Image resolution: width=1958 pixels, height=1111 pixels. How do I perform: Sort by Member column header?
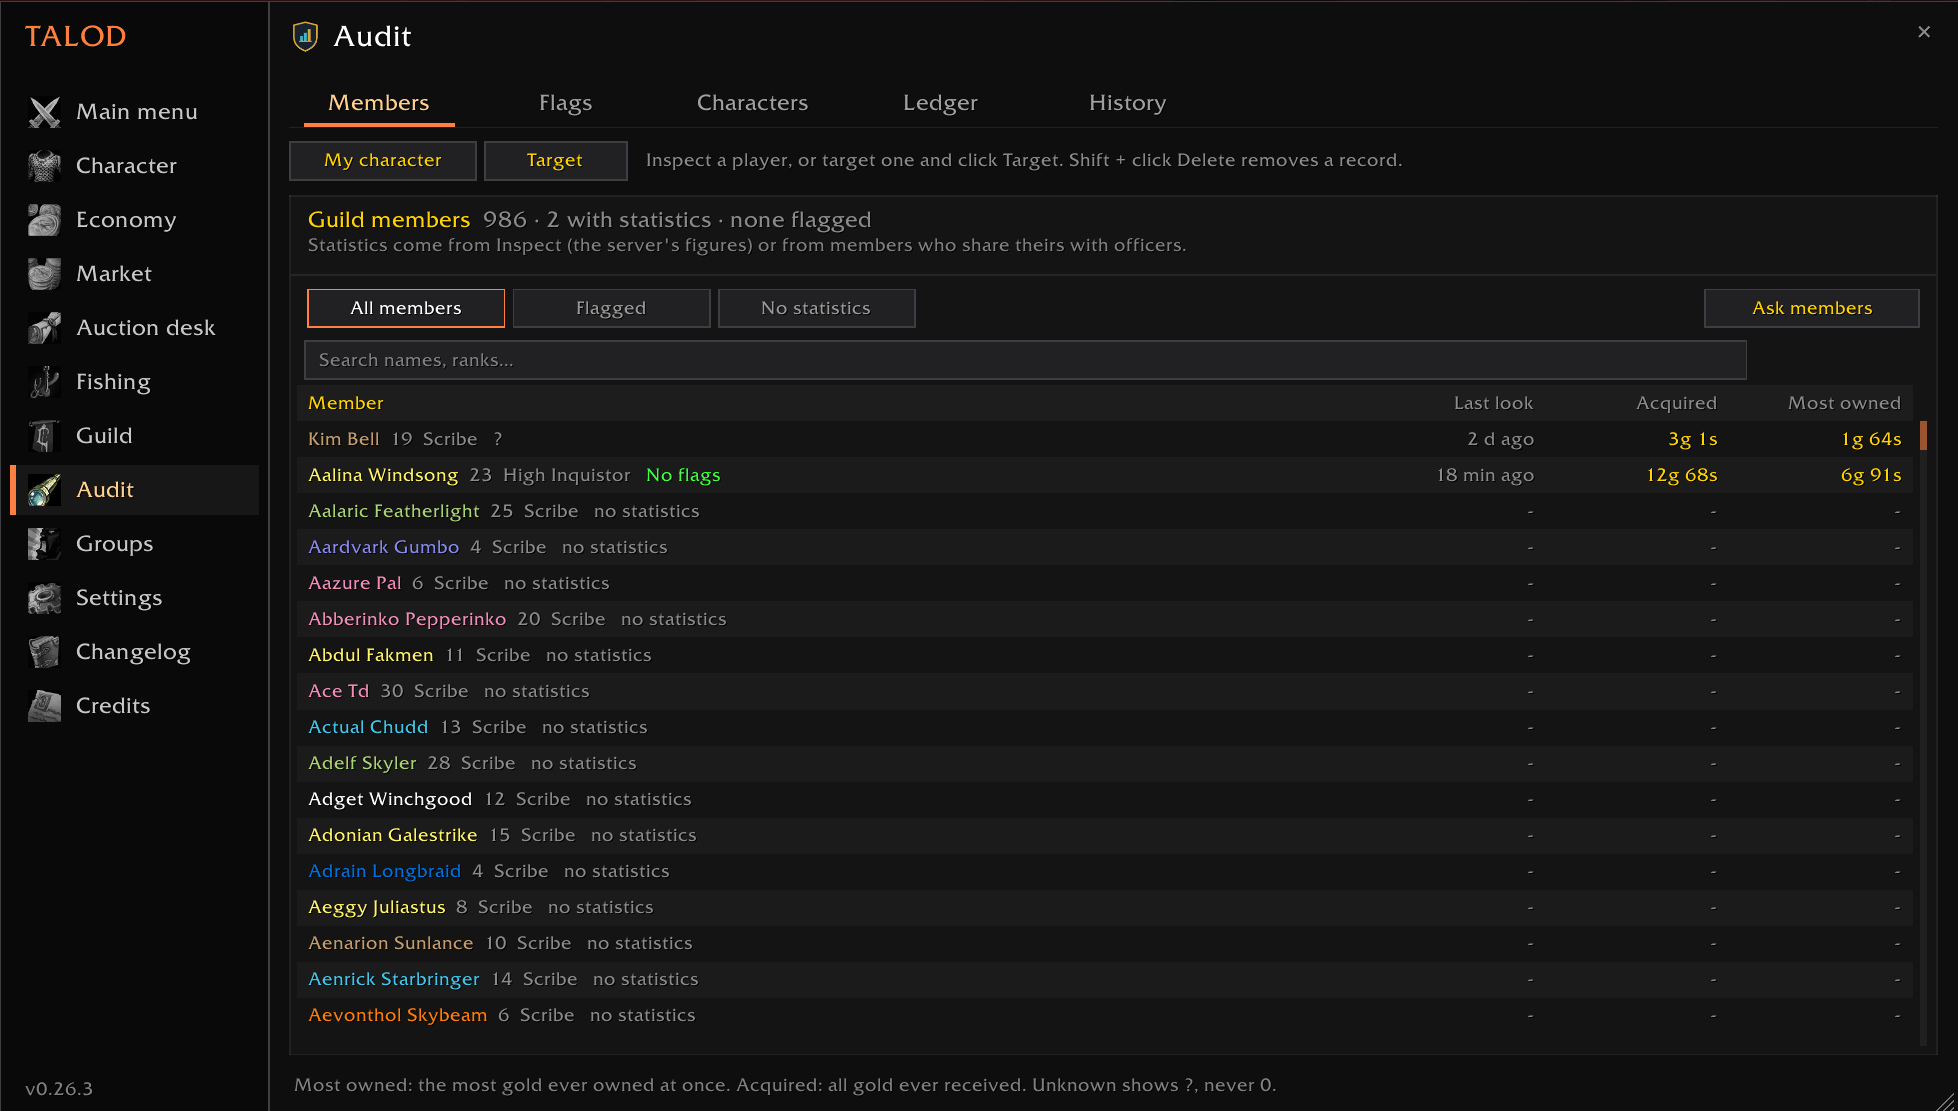346,403
